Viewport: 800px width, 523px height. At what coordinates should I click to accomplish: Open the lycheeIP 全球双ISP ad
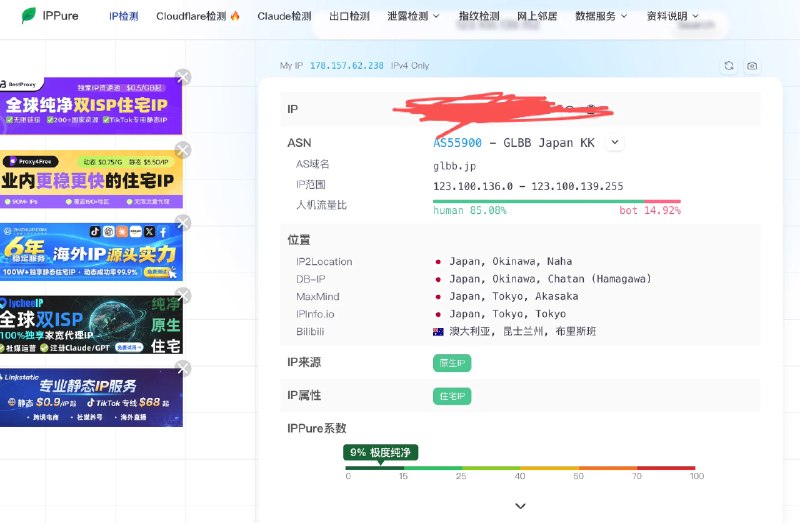(x=91, y=325)
